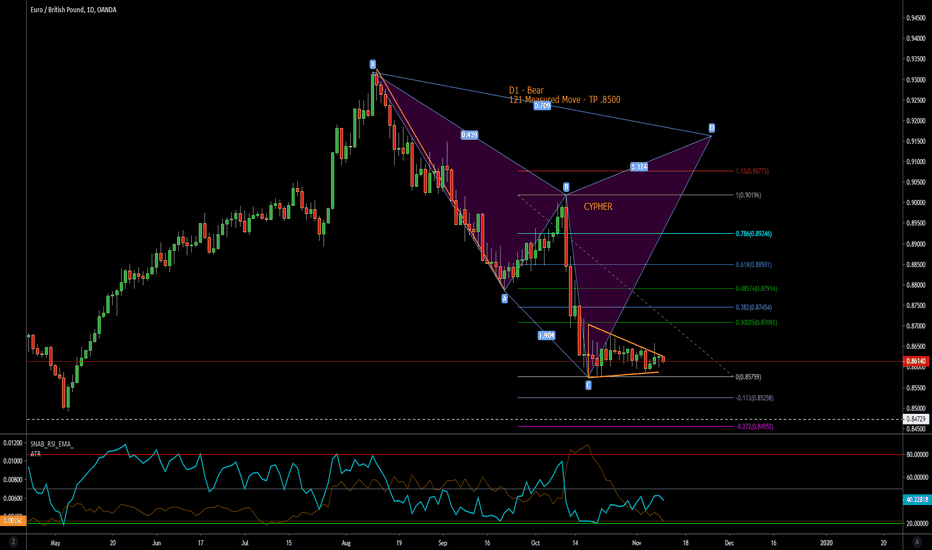
Task: Select the C point marker below the triangle
Action: coord(588,384)
